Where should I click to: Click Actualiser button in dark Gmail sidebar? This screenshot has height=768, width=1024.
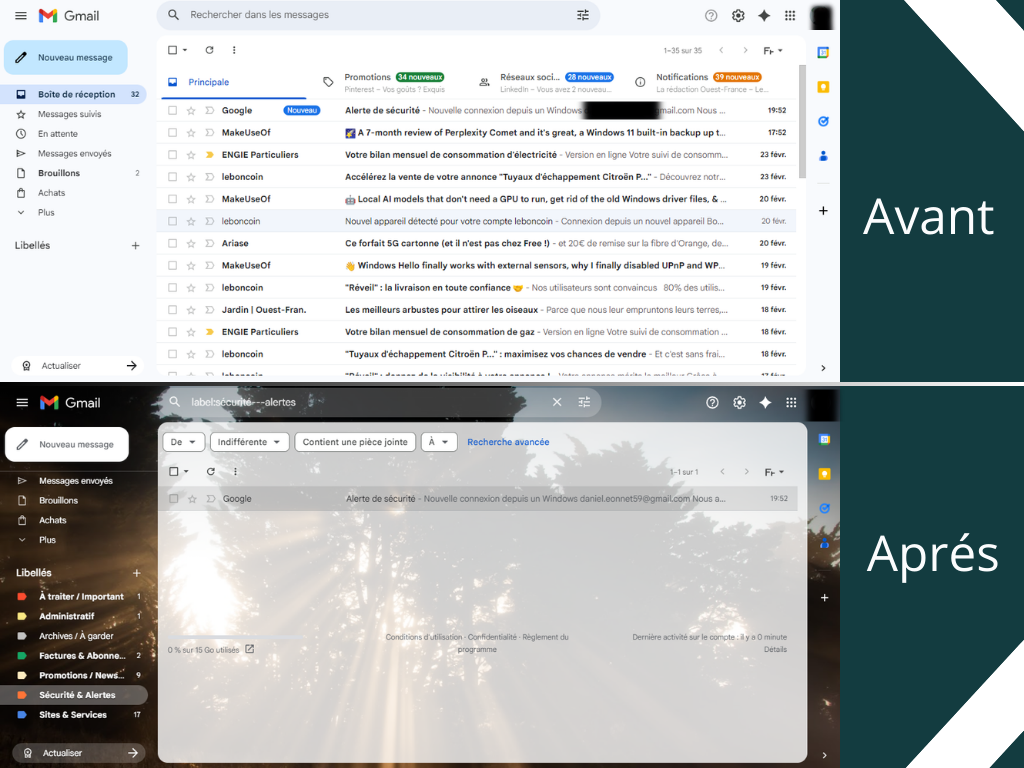tap(78, 753)
